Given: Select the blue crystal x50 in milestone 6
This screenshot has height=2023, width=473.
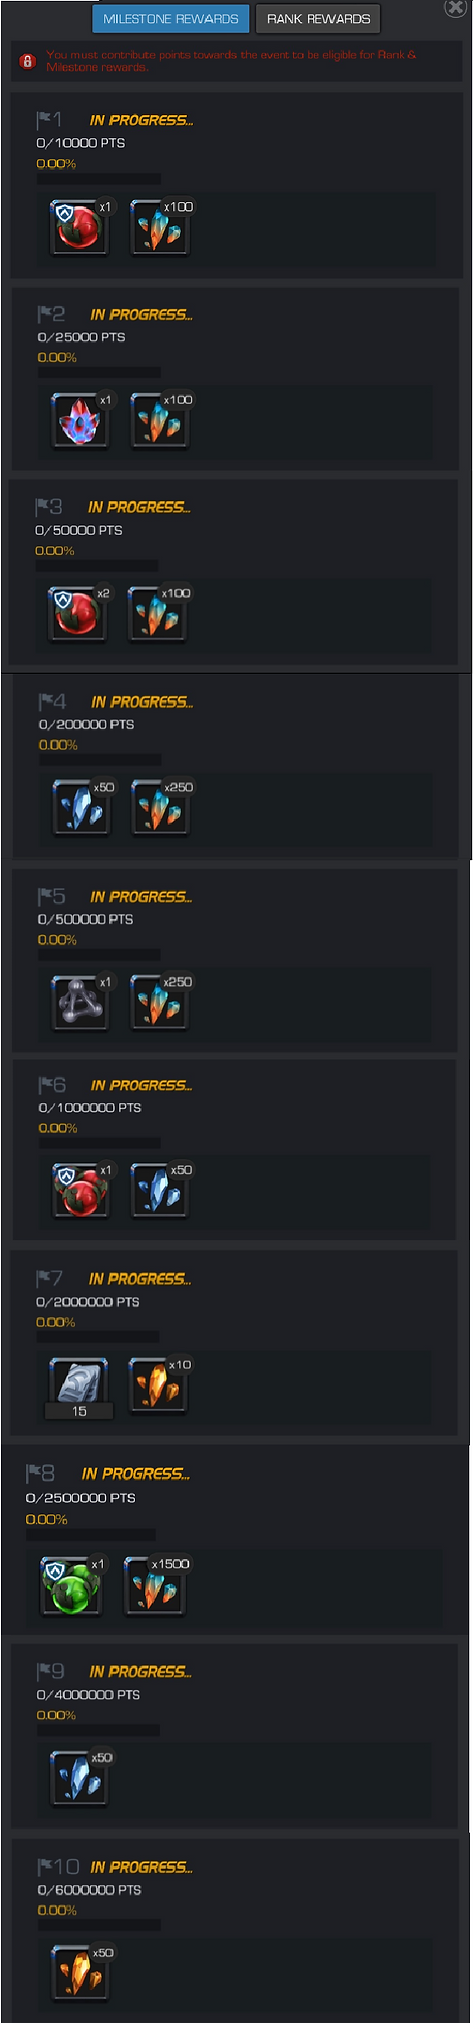Looking at the screenshot, I should pos(160,1191).
